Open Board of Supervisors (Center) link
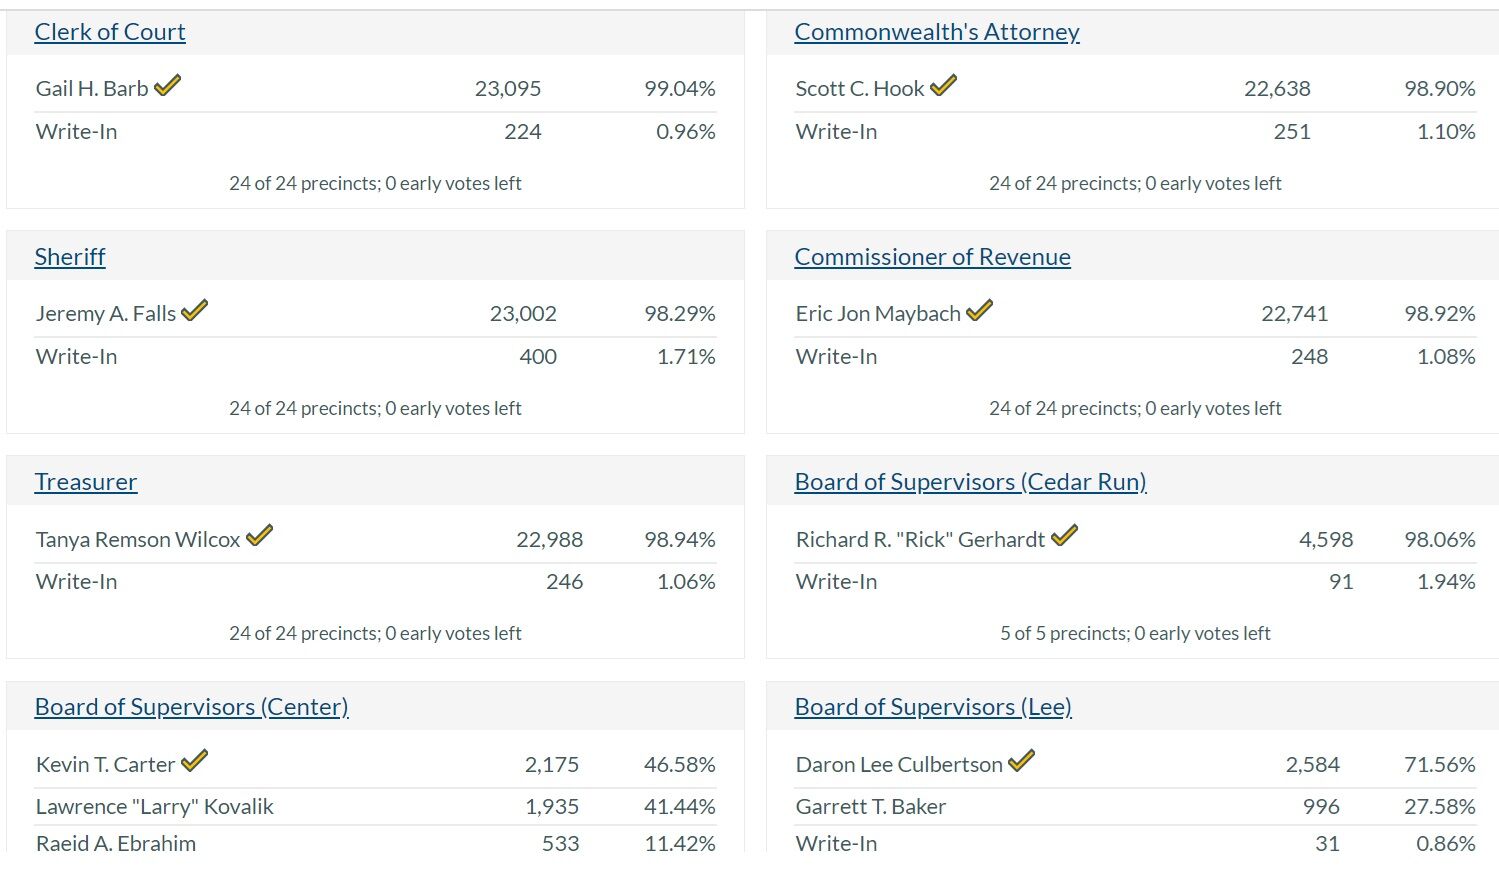The width and height of the screenshot is (1499, 872). click(191, 706)
